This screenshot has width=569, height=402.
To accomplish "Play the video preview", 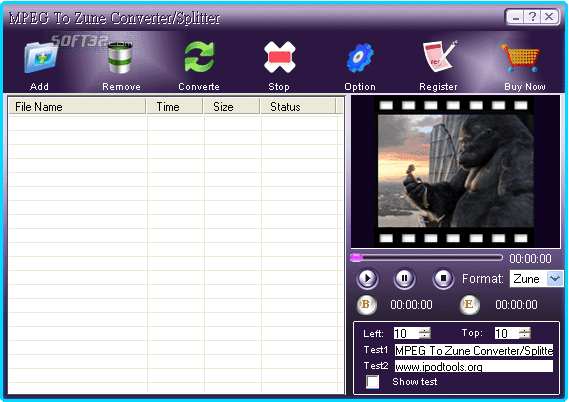I will click(367, 279).
